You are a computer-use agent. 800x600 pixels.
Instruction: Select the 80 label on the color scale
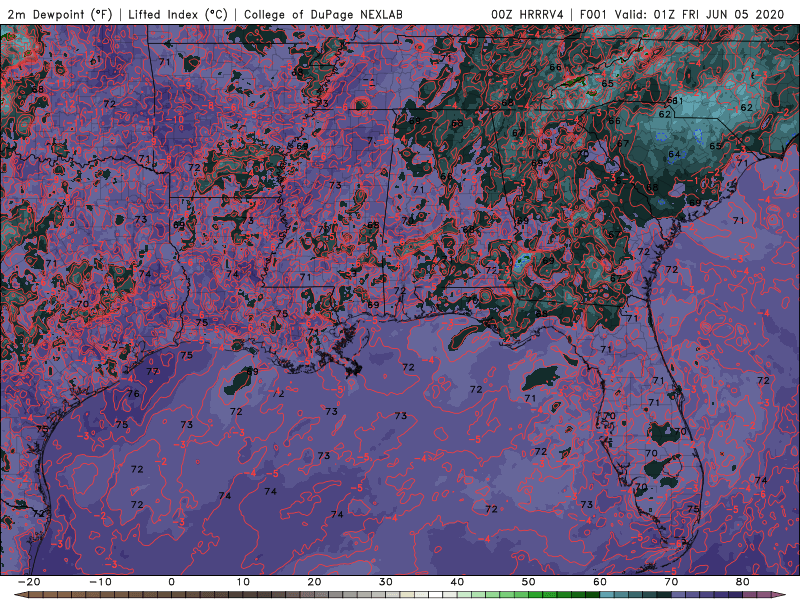(x=743, y=582)
